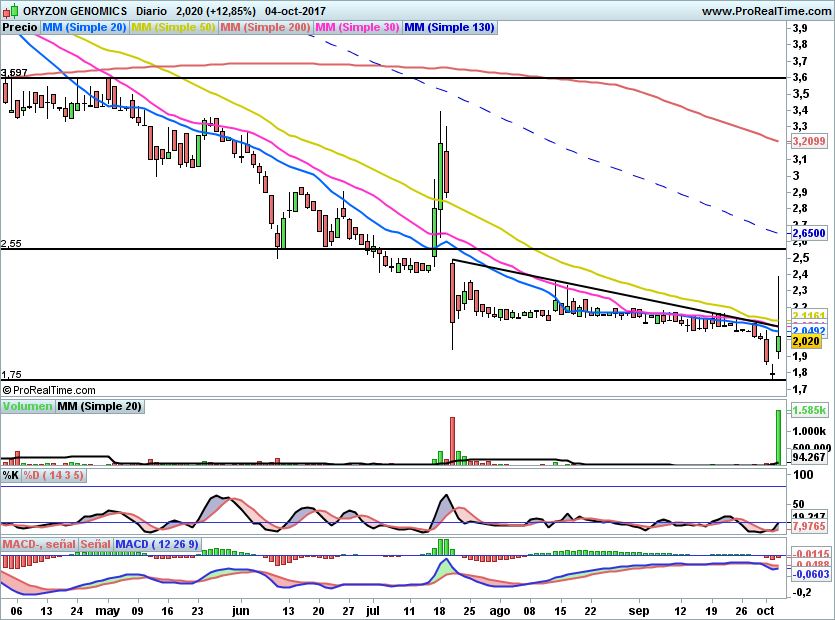
Task: Click the may label on time axis
Action: click(x=107, y=611)
